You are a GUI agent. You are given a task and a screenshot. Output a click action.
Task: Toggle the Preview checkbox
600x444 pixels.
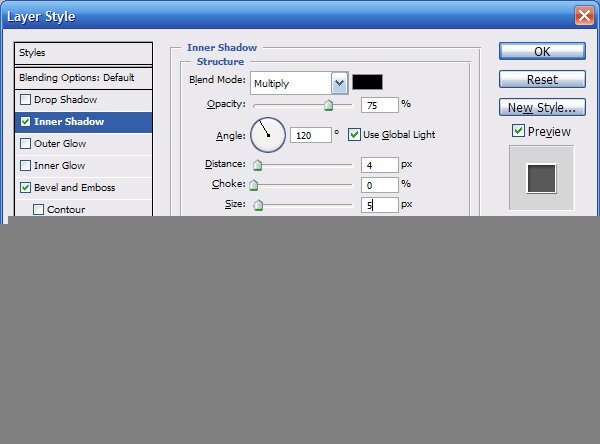coord(518,131)
